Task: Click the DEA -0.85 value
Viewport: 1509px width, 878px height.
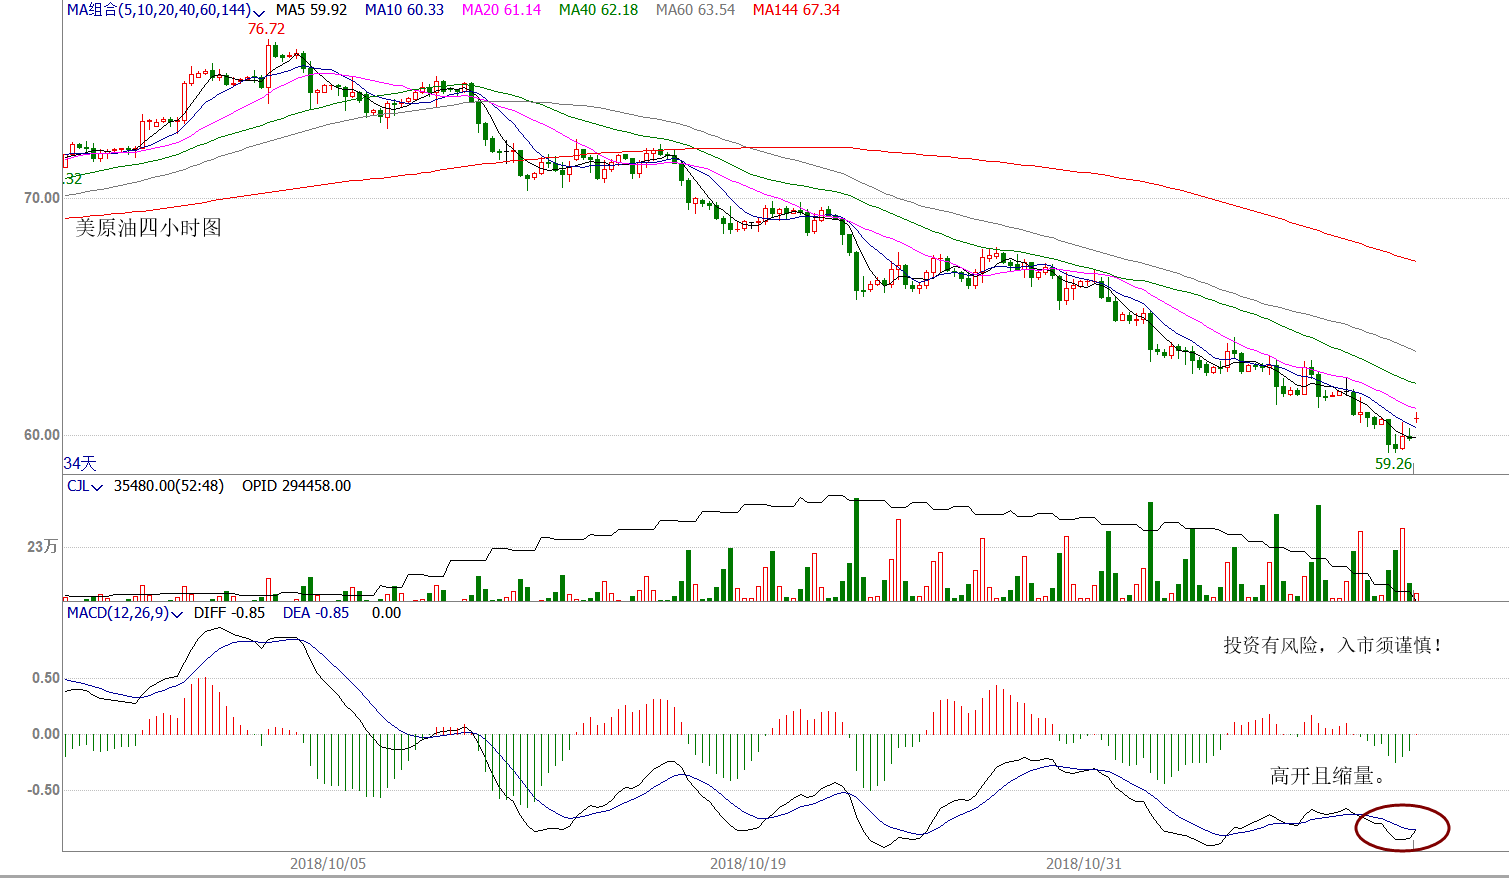Action: pos(316,613)
